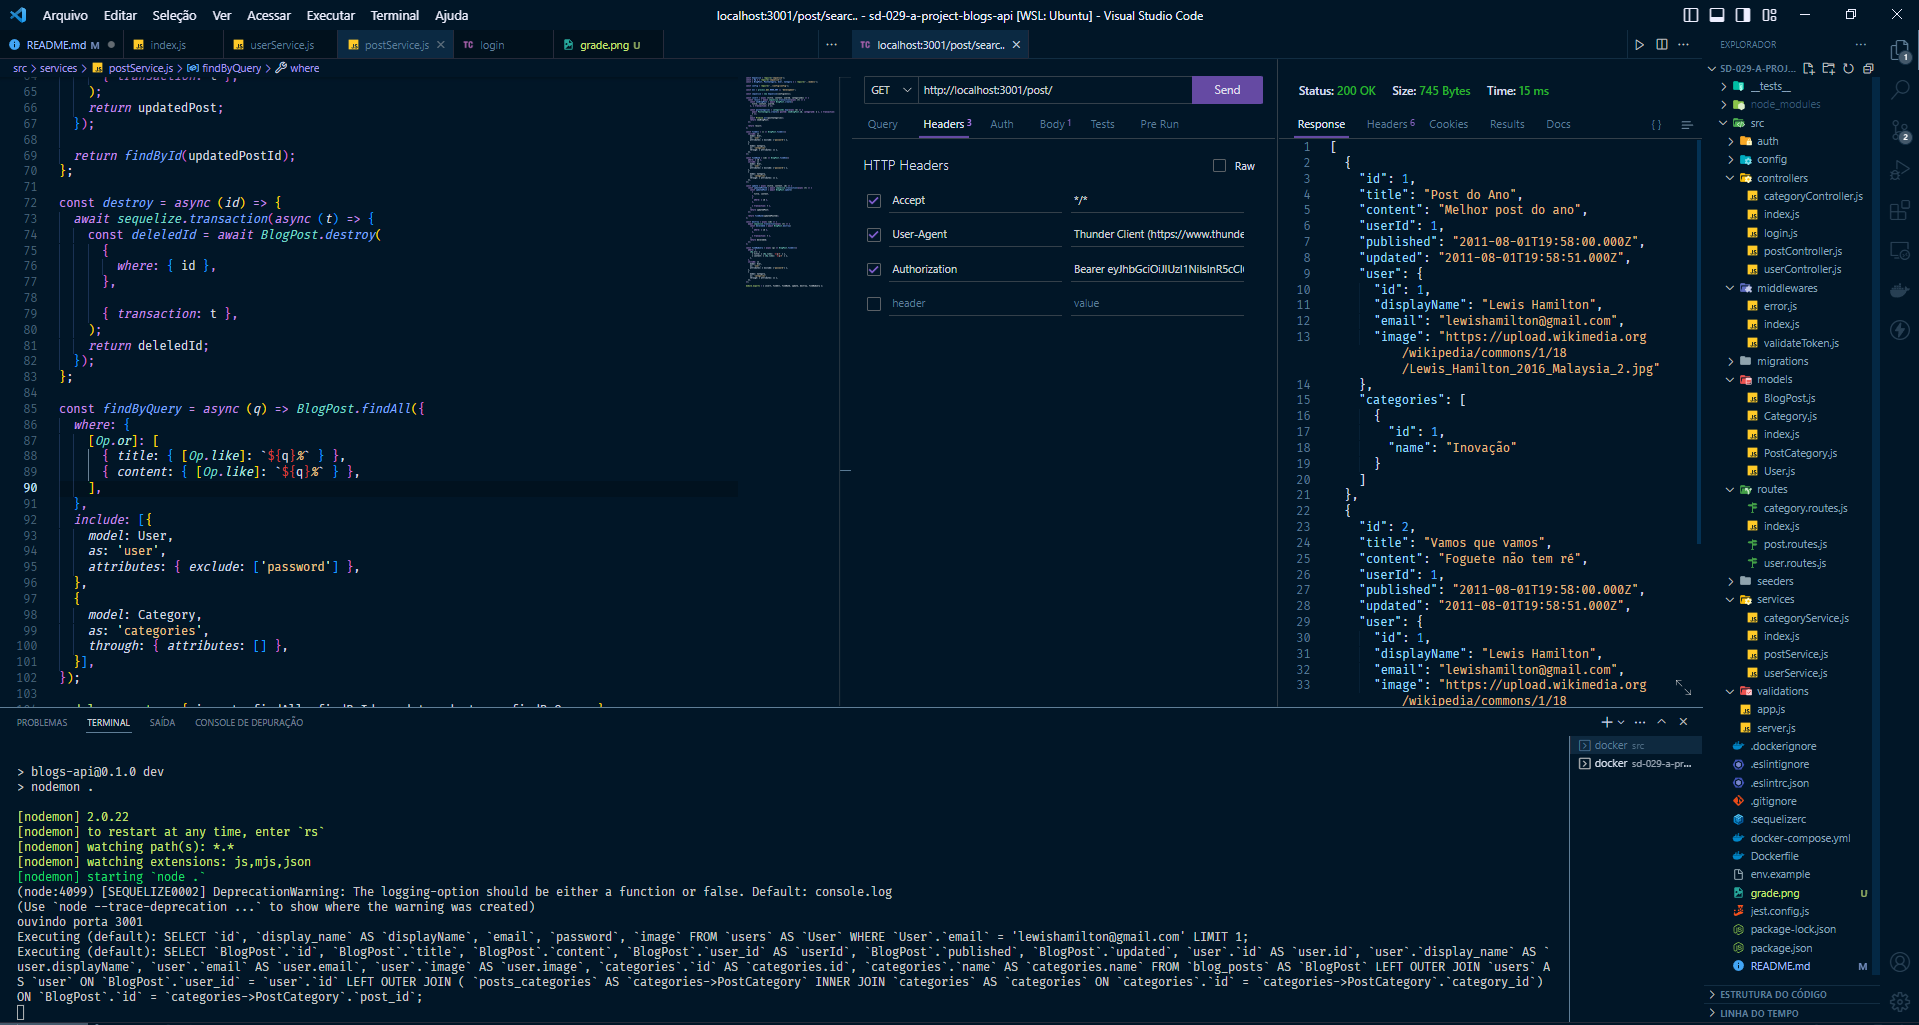Viewport: 1919px width, 1025px height.
Task: Select the docker src terminal entry
Action: tap(1635, 745)
